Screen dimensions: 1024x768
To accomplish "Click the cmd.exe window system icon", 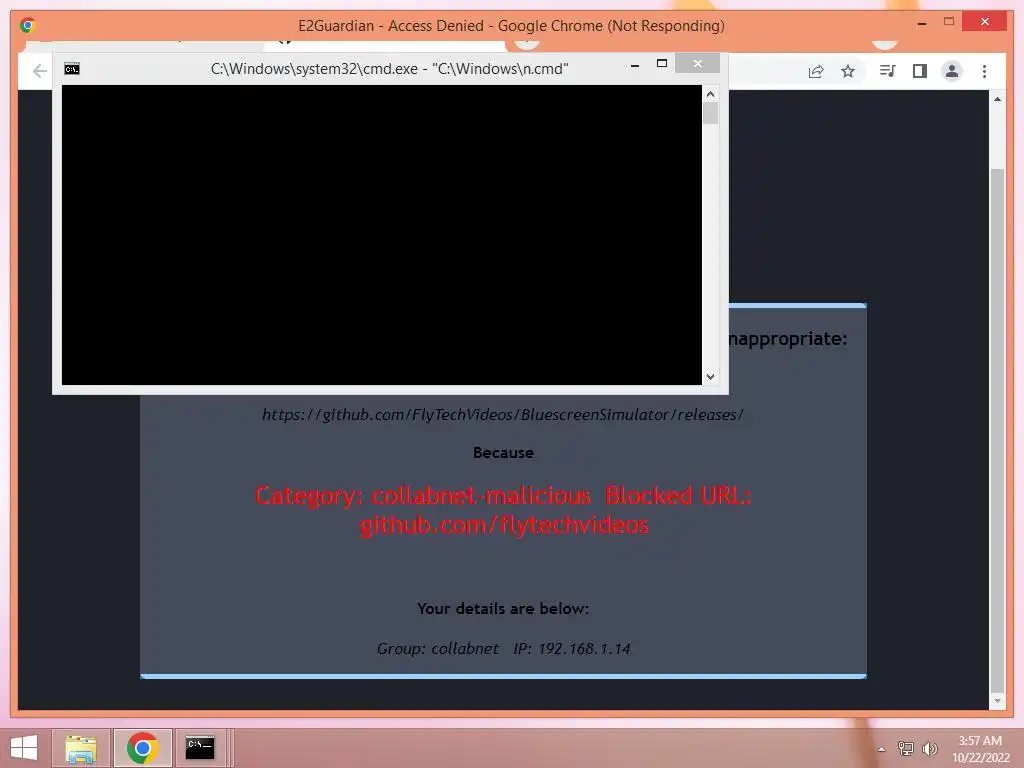I will 72,69.
